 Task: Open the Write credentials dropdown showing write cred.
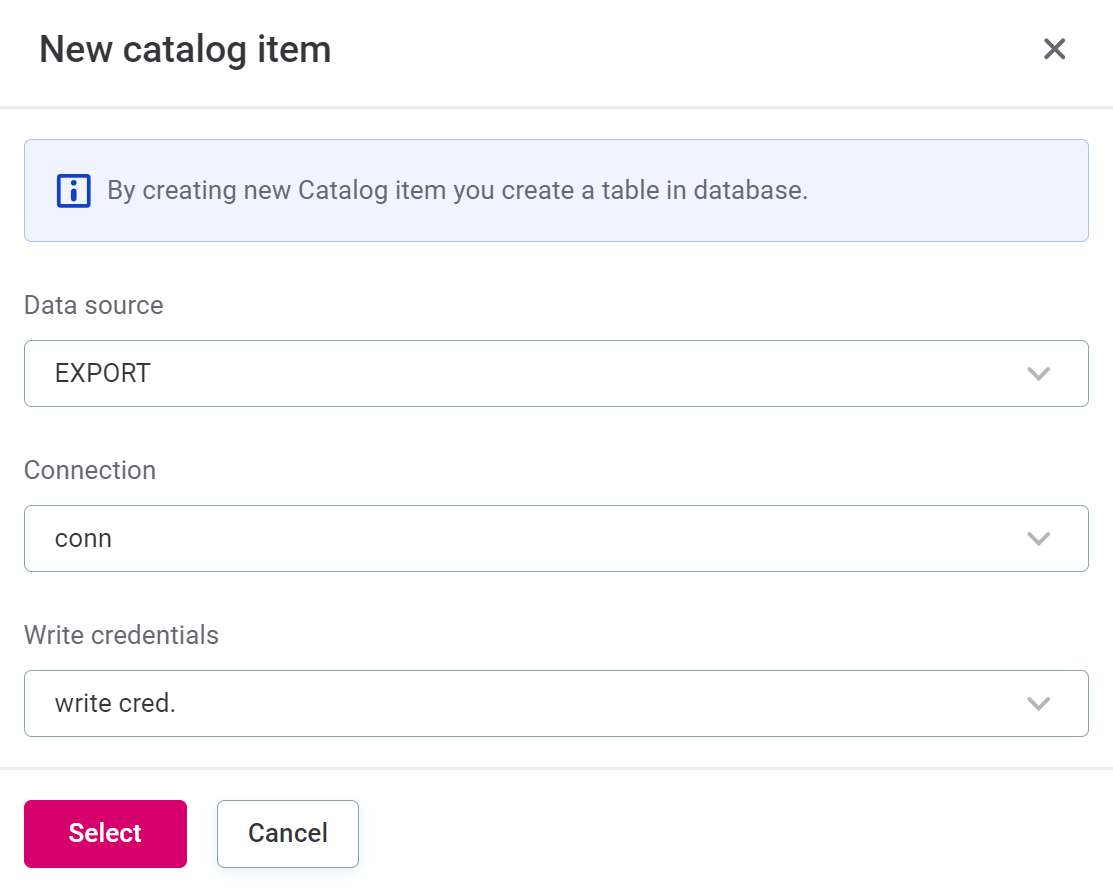[556, 703]
